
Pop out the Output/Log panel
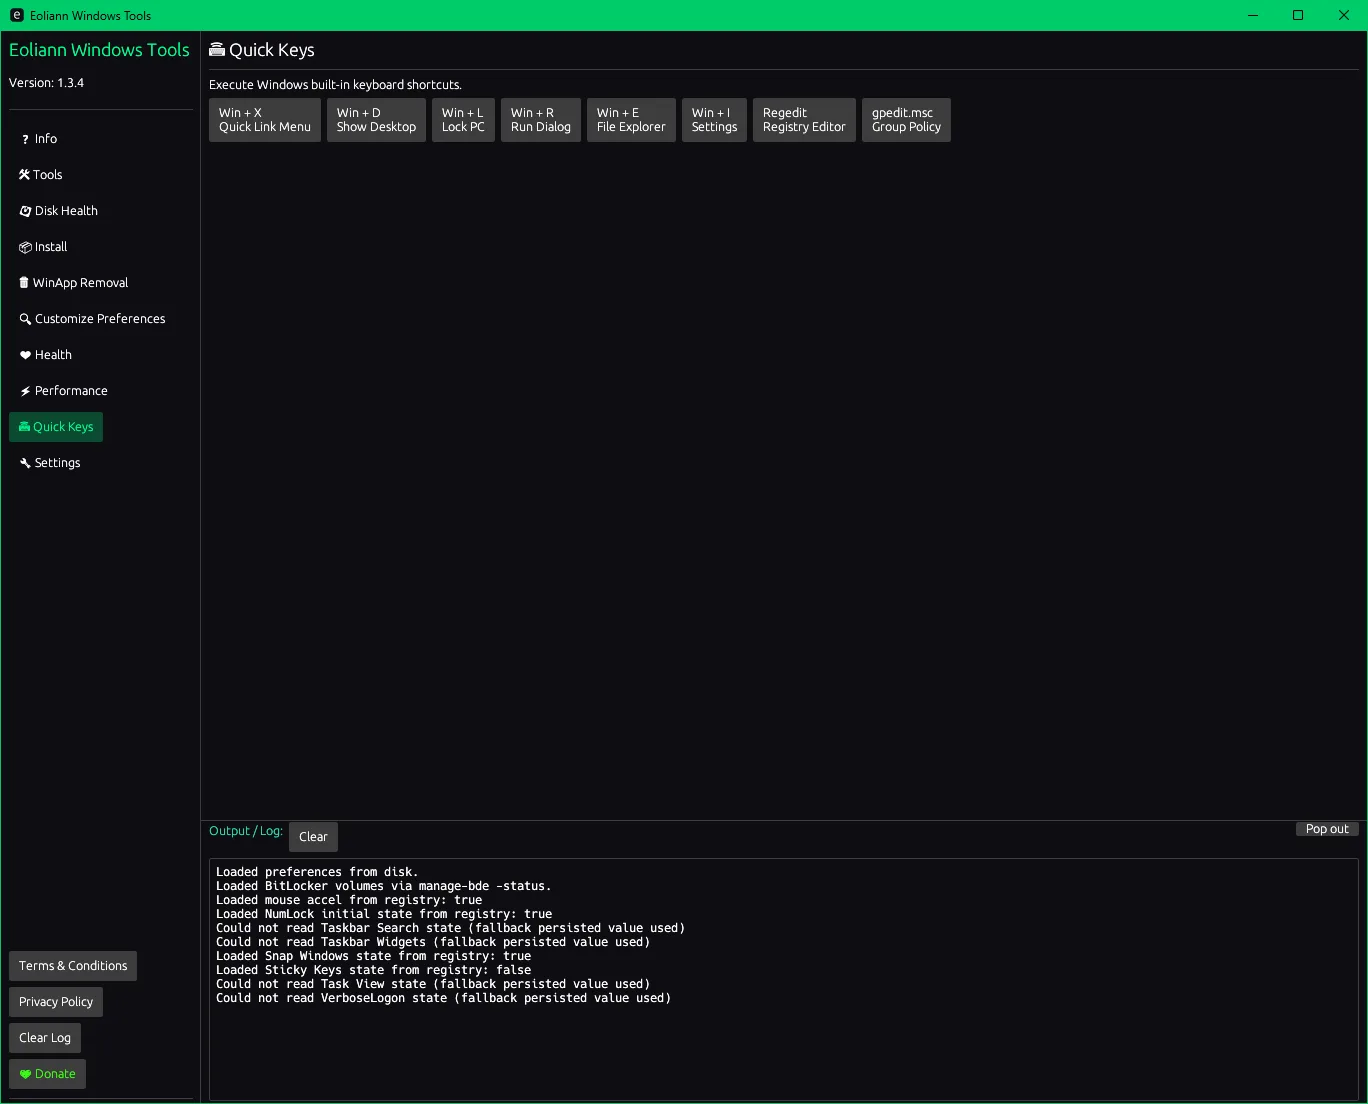coord(1327,829)
